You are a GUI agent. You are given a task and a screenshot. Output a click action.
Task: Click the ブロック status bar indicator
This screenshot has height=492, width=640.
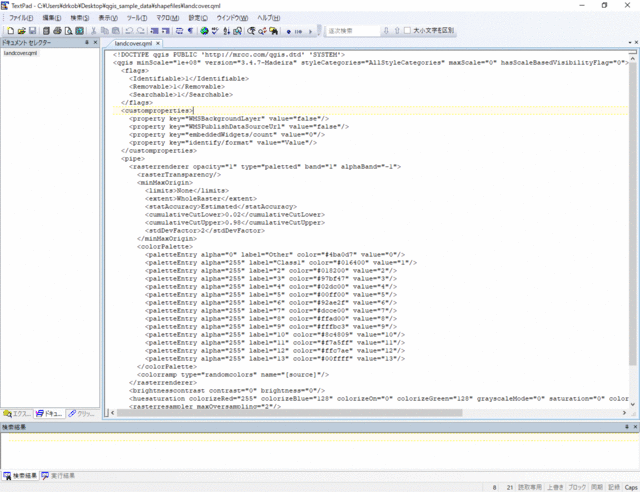[x=577, y=487]
